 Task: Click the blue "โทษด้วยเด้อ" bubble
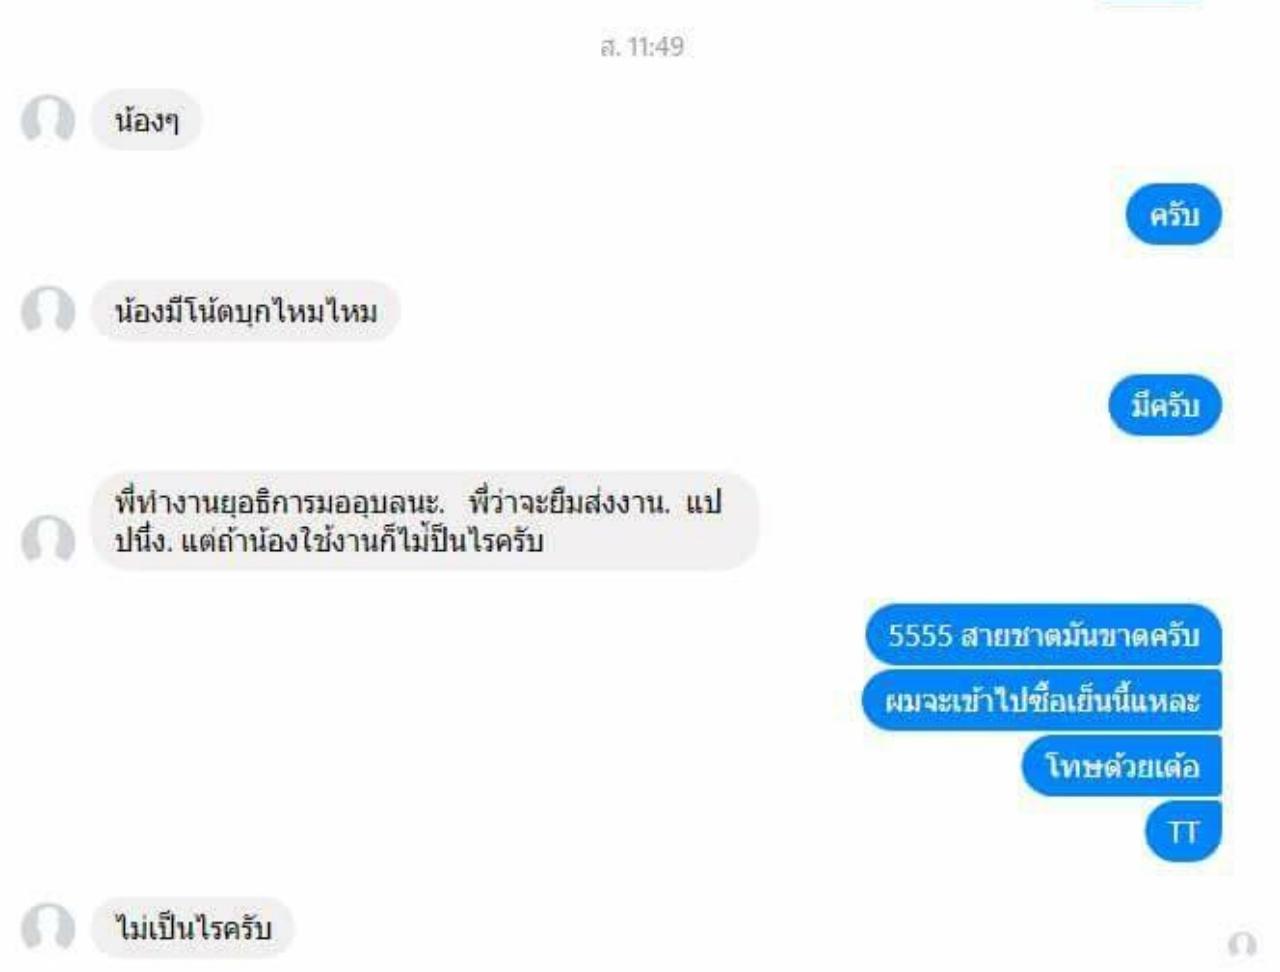pos(1122,767)
